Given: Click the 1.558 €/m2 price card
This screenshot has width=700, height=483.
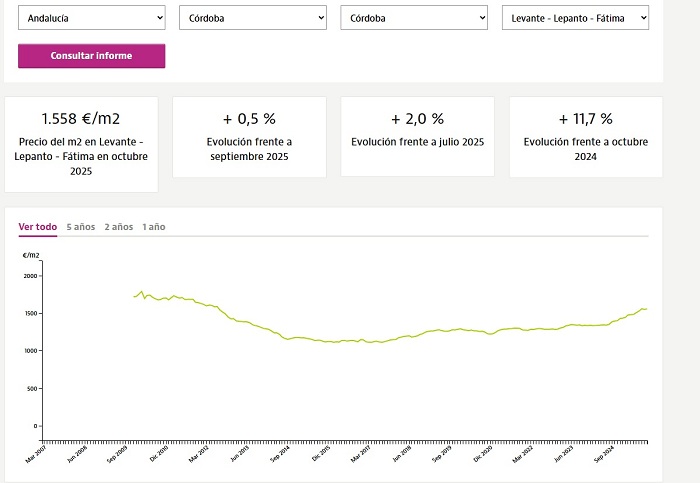Looking at the screenshot, I should pos(81,143).
